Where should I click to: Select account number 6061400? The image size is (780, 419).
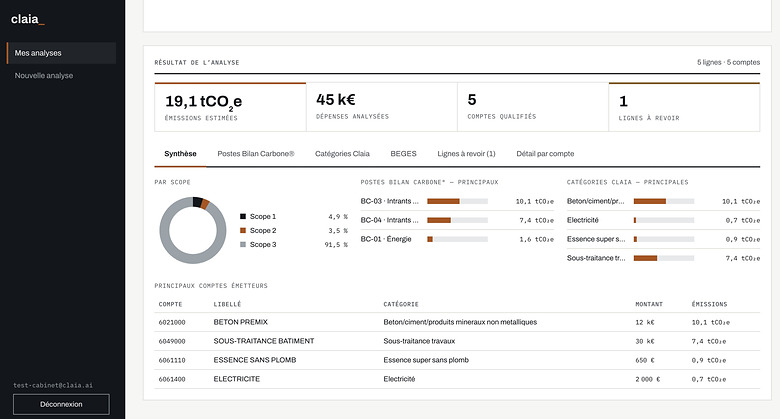pyautogui.click(x=172, y=379)
